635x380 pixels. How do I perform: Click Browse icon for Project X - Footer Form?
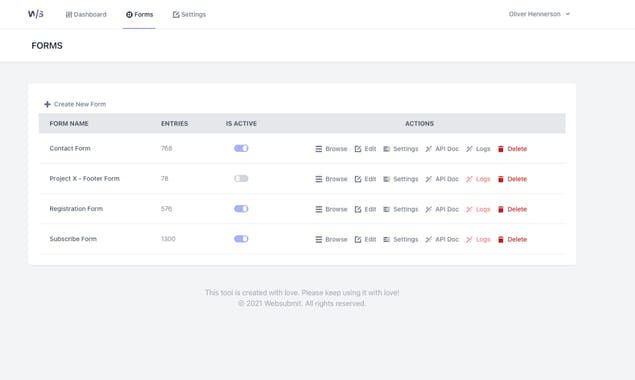(319, 179)
